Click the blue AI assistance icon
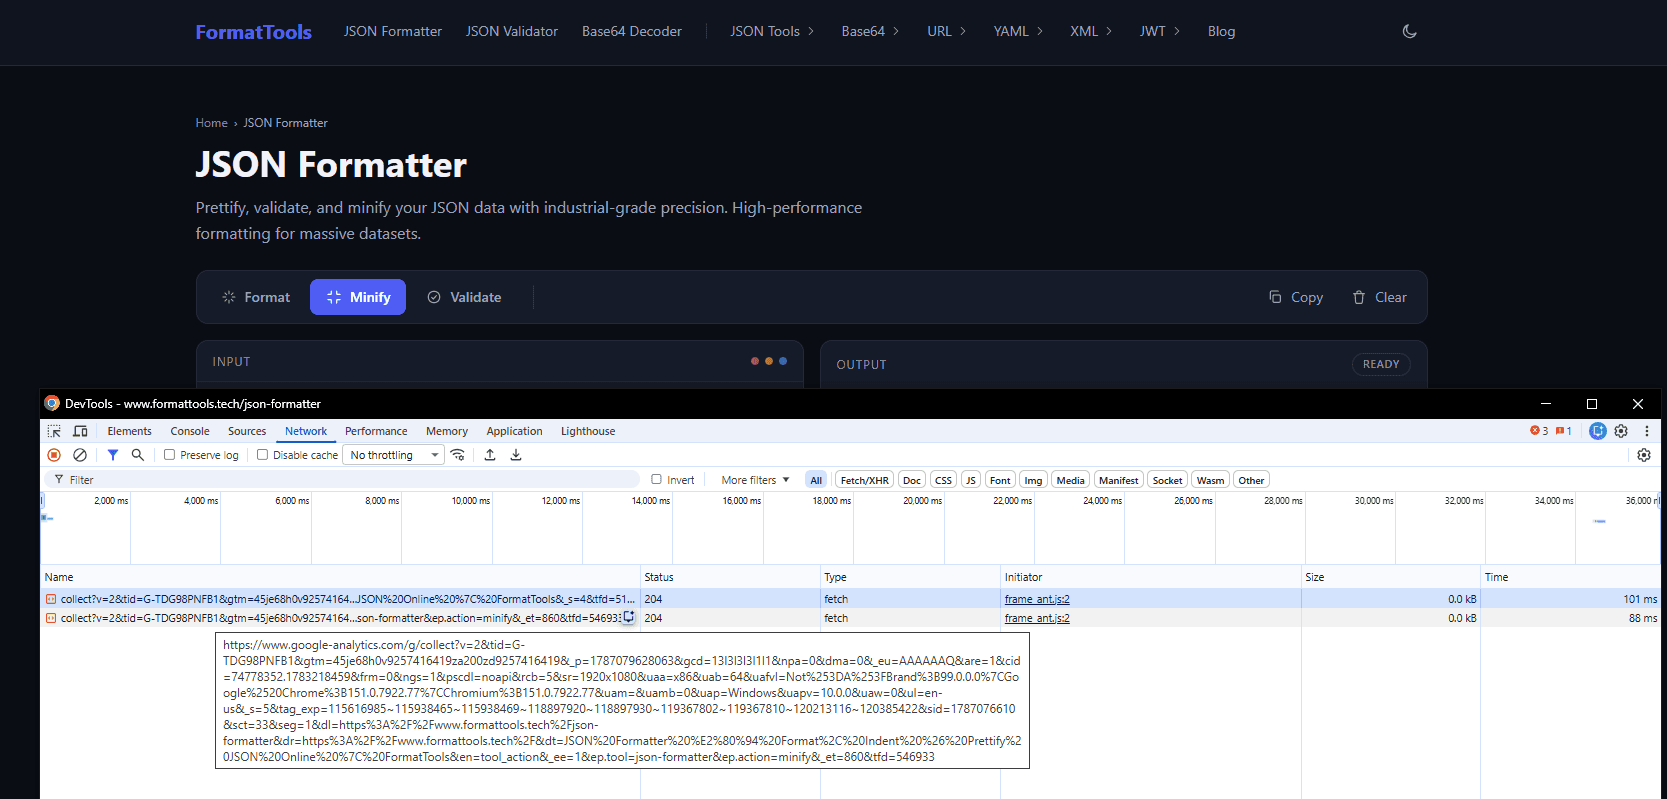This screenshot has width=1667, height=799. (x=1598, y=431)
